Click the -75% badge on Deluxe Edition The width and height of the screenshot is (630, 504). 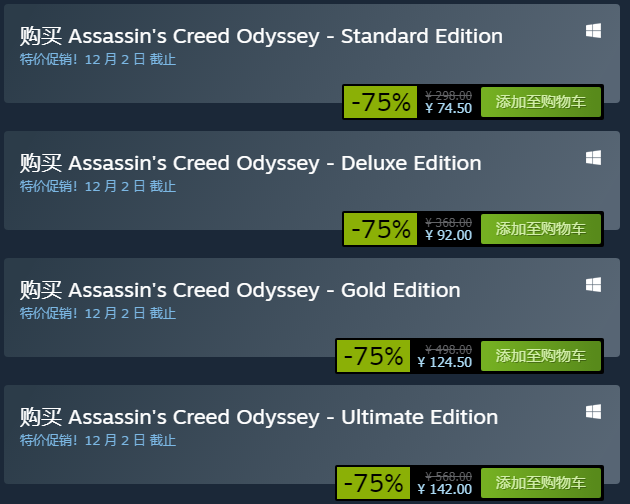tap(380, 229)
